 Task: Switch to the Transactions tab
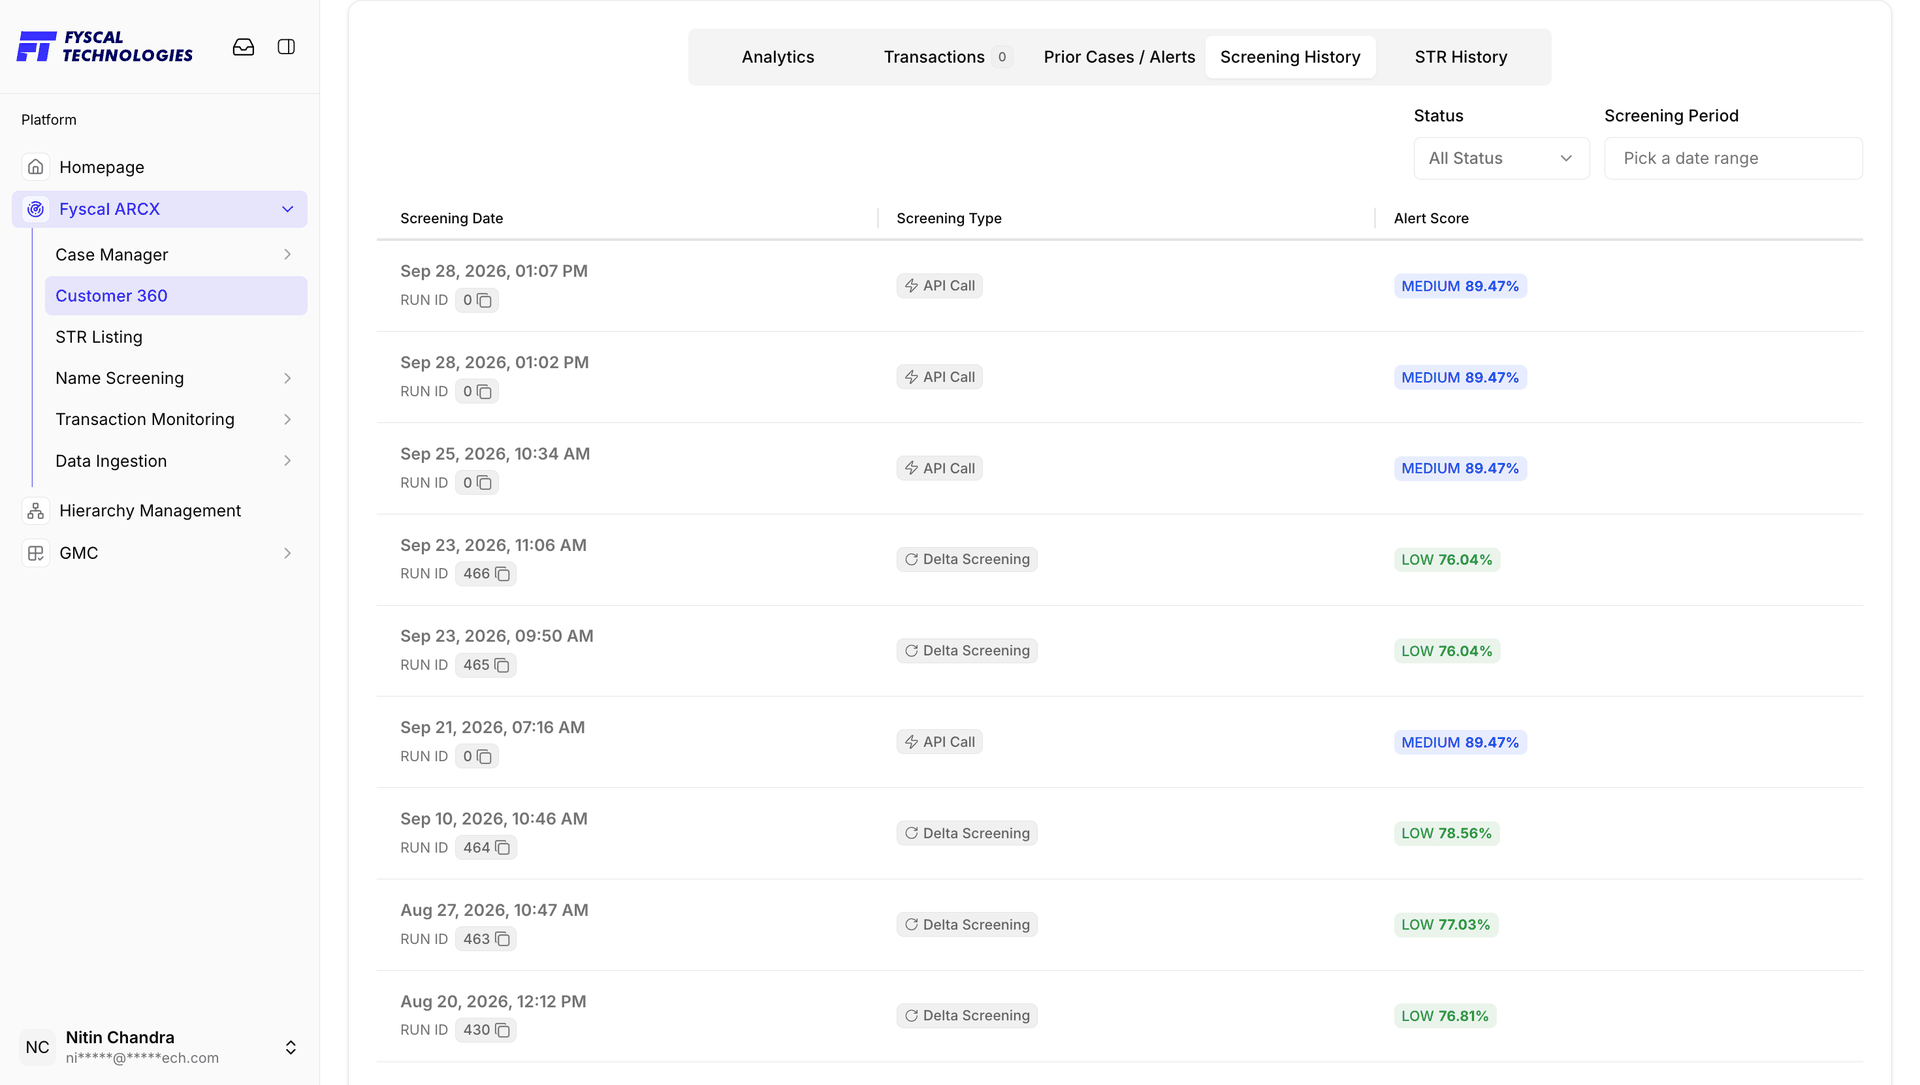click(x=946, y=57)
